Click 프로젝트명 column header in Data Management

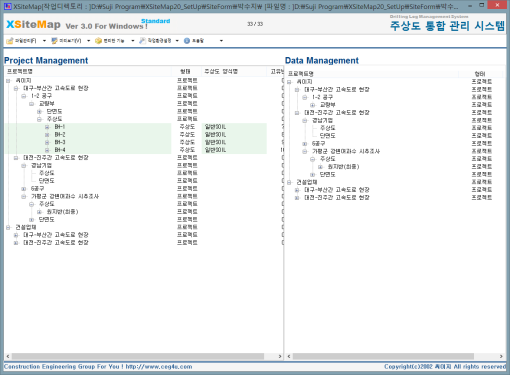pos(372,73)
